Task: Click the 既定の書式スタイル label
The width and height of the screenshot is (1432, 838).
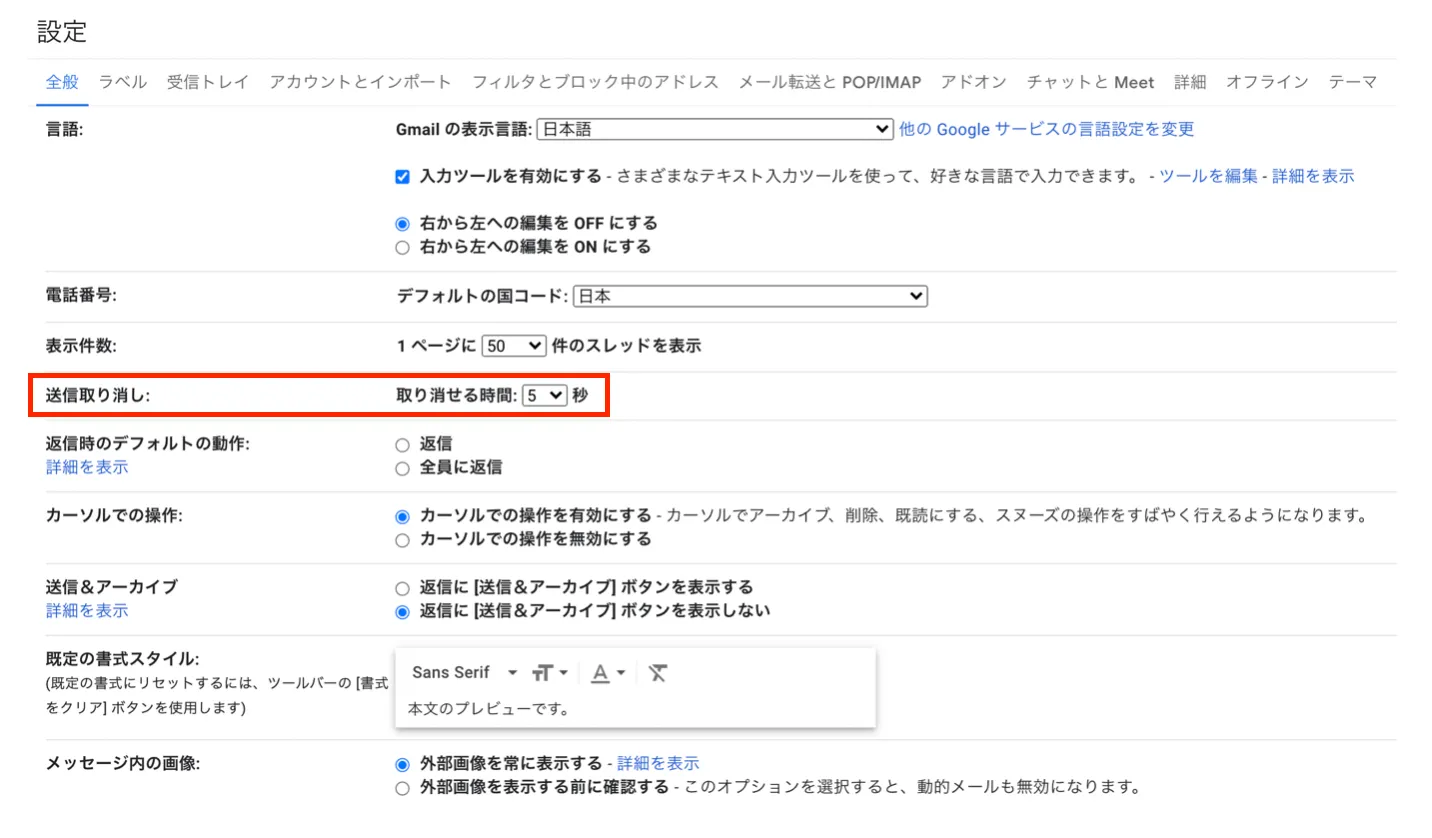Action: click(x=123, y=659)
